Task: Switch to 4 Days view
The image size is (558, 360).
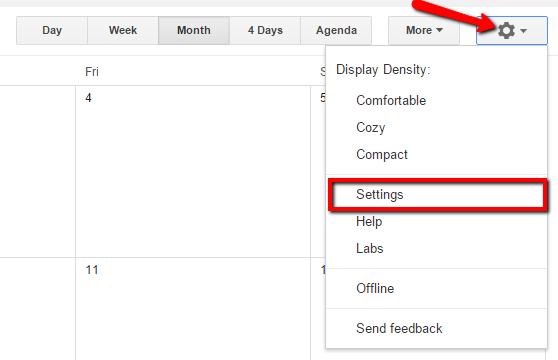Action: tap(265, 31)
